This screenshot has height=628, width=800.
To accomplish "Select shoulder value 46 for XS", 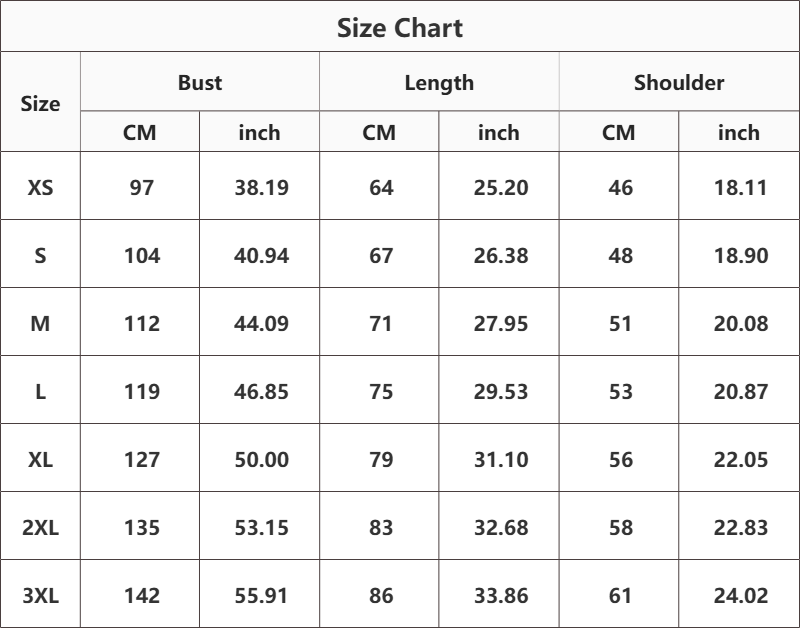I will click(x=620, y=187).
